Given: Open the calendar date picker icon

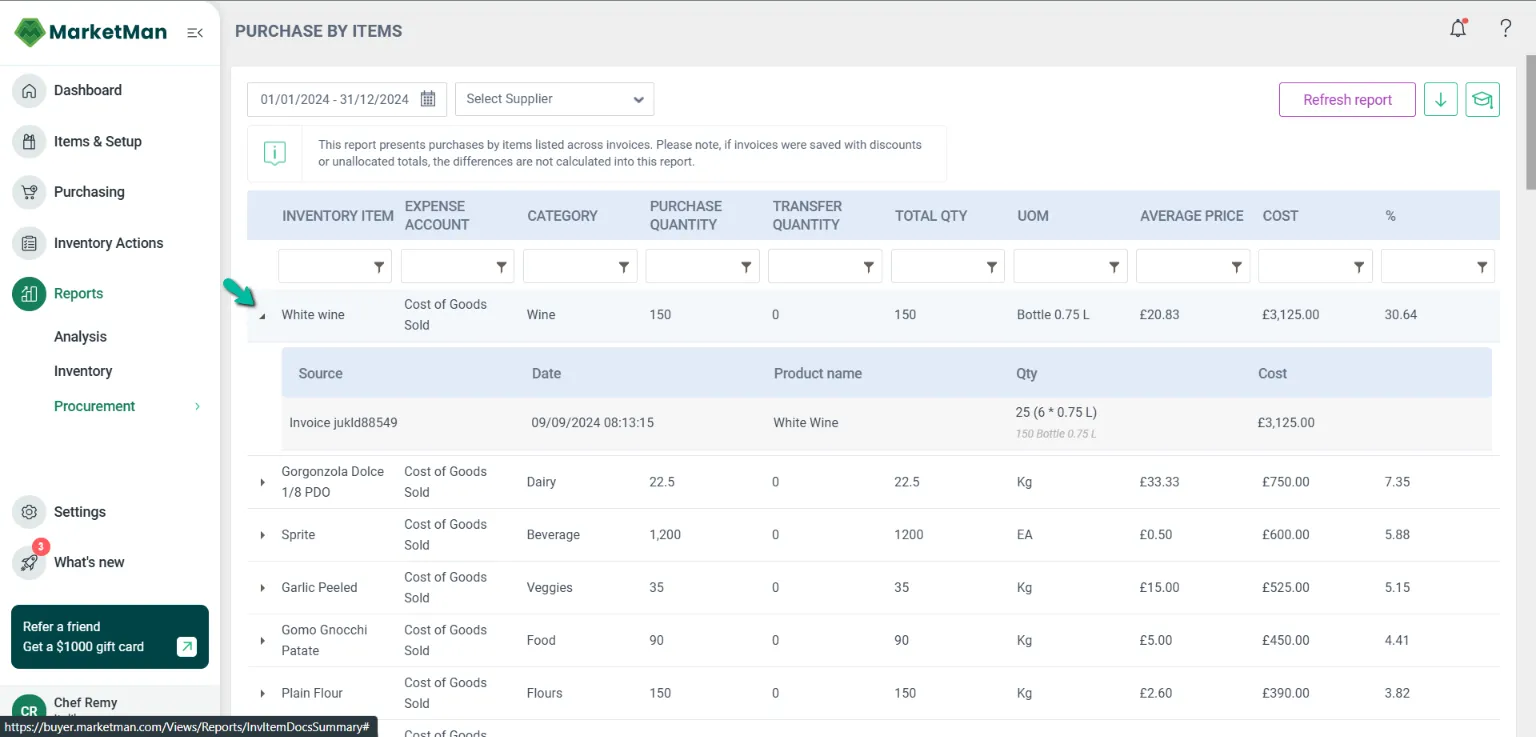Looking at the screenshot, I should [428, 99].
